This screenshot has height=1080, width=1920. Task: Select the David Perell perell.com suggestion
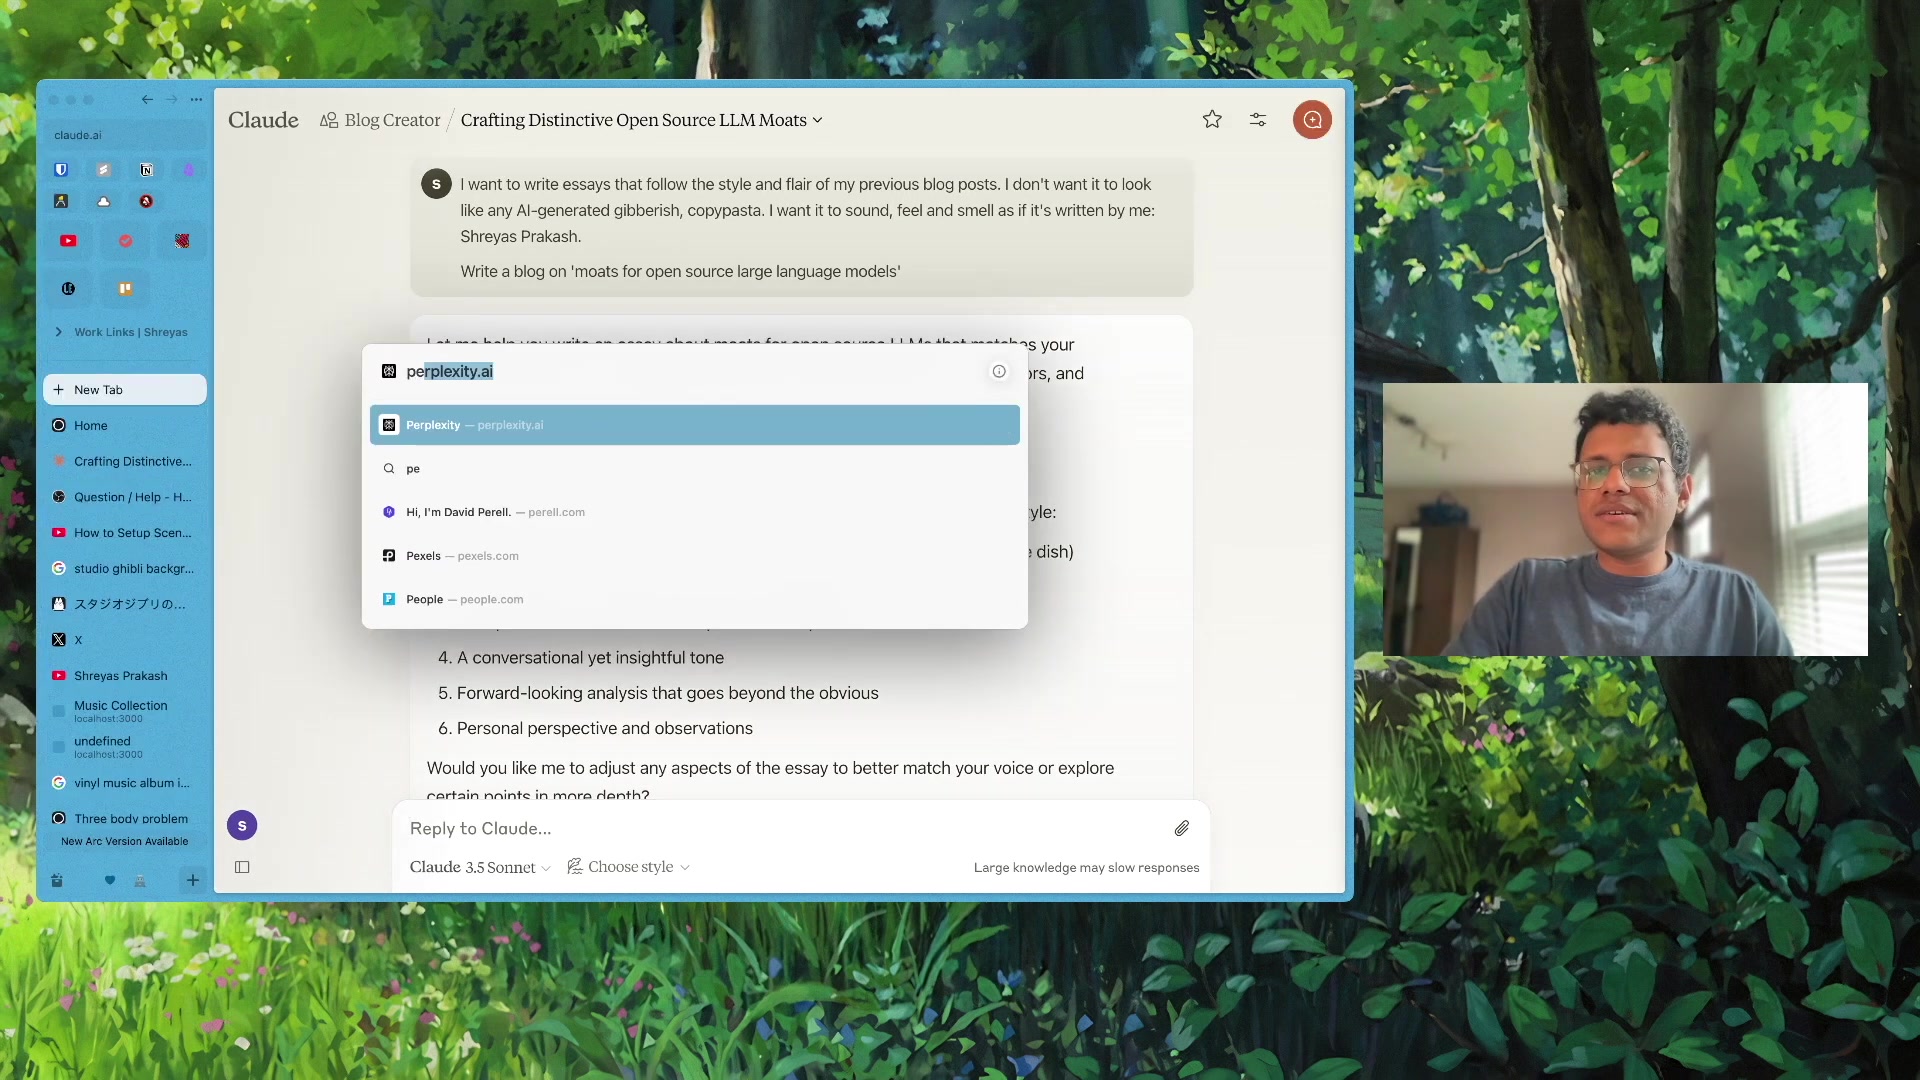[x=695, y=512]
